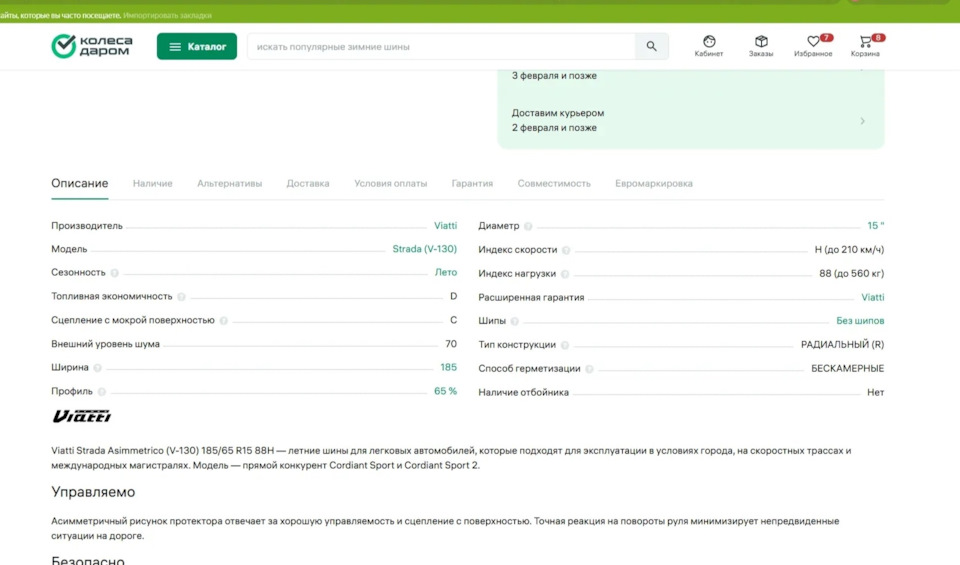This screenshot has height=565, width=960.
Task: Open the Гарантия tab
Action: click(472, 183)
